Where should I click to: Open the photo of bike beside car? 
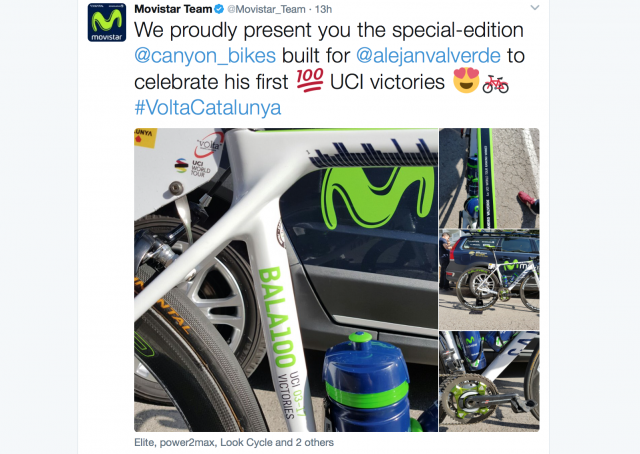(489, 279)
